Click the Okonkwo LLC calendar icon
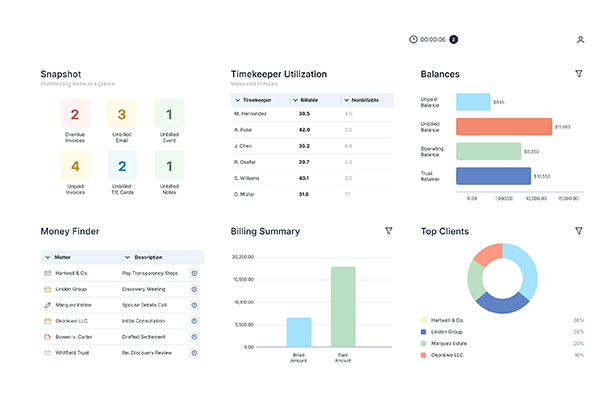This screenshot has height=400, width=600. (x=47, y=321)
